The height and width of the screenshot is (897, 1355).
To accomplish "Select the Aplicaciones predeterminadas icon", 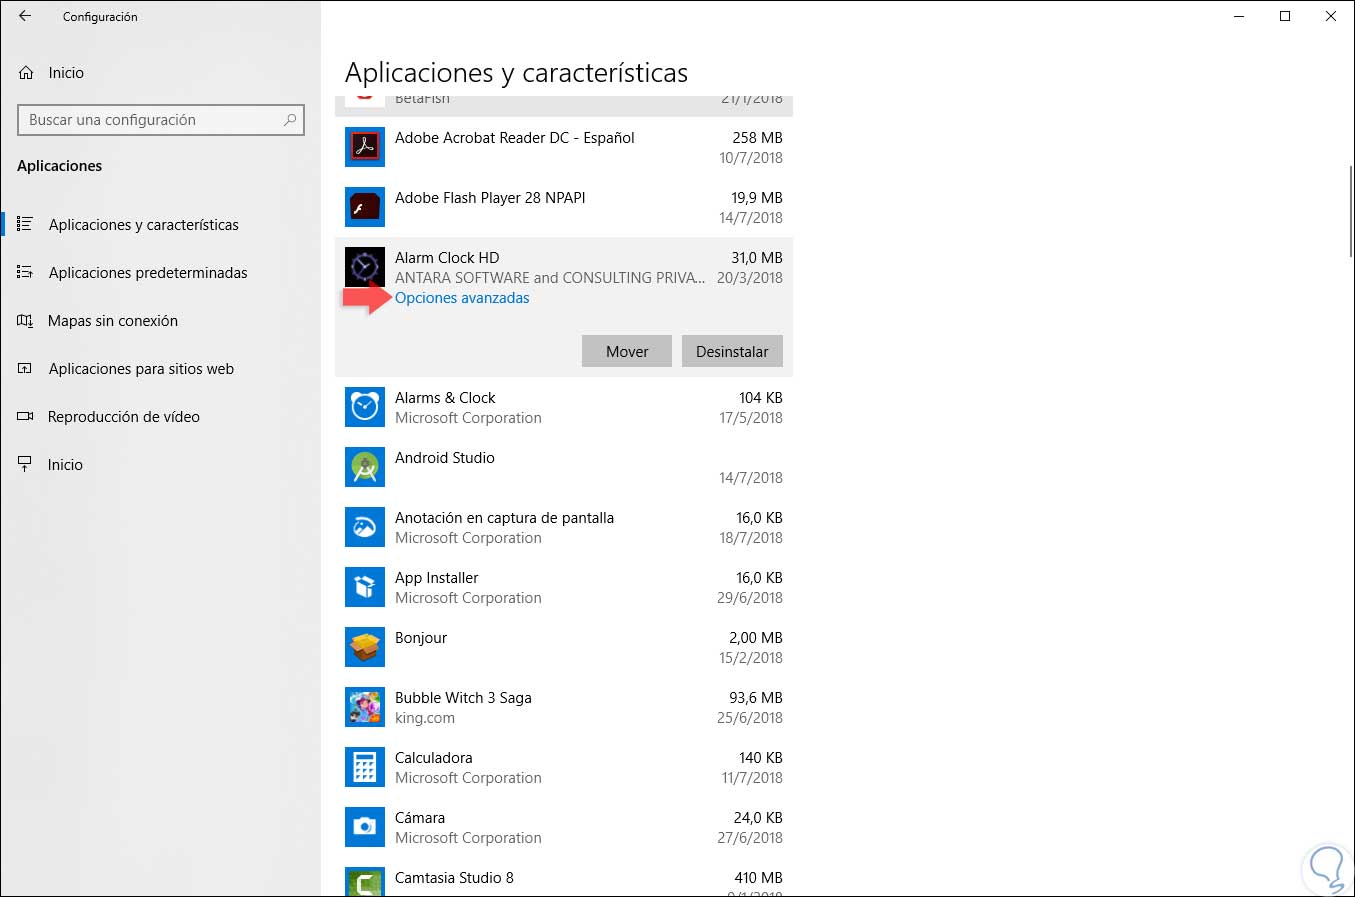I will point(25,272).
